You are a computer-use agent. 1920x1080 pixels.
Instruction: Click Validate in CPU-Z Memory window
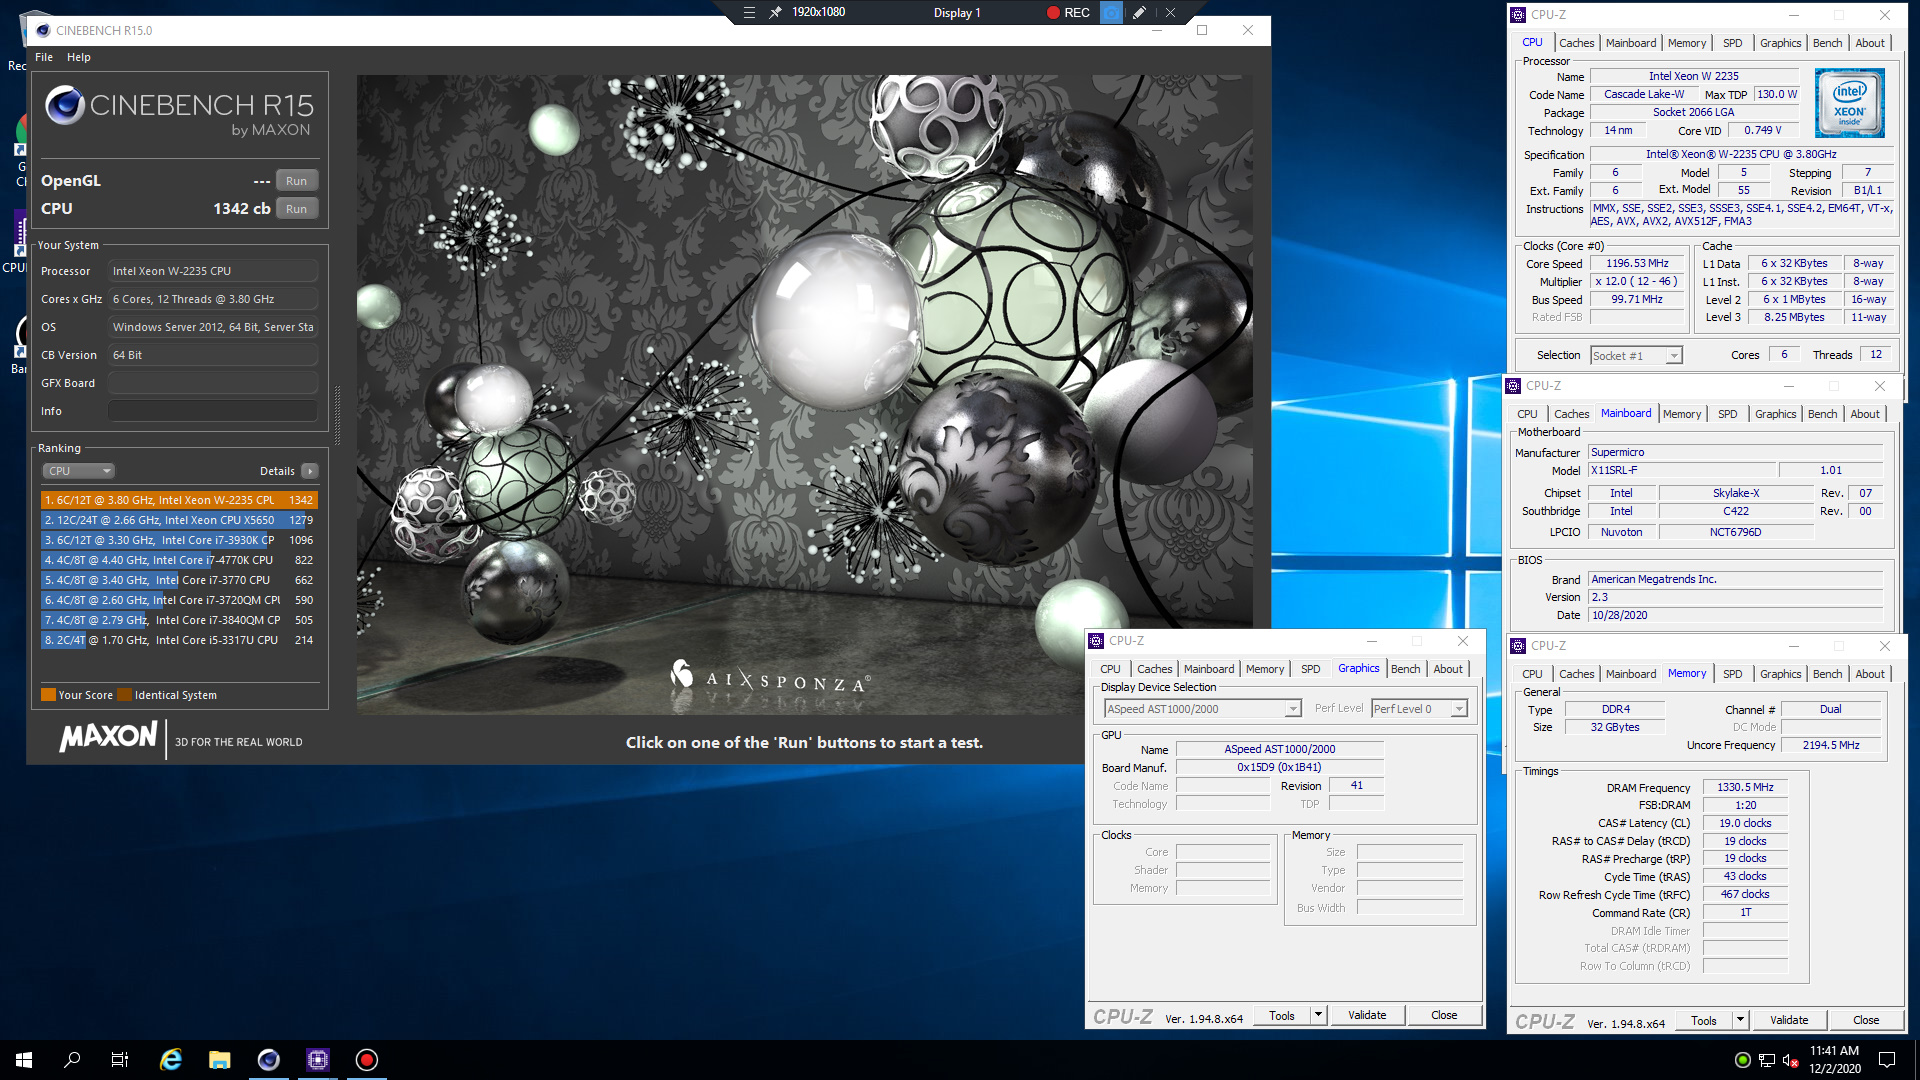(1789, 1020)
